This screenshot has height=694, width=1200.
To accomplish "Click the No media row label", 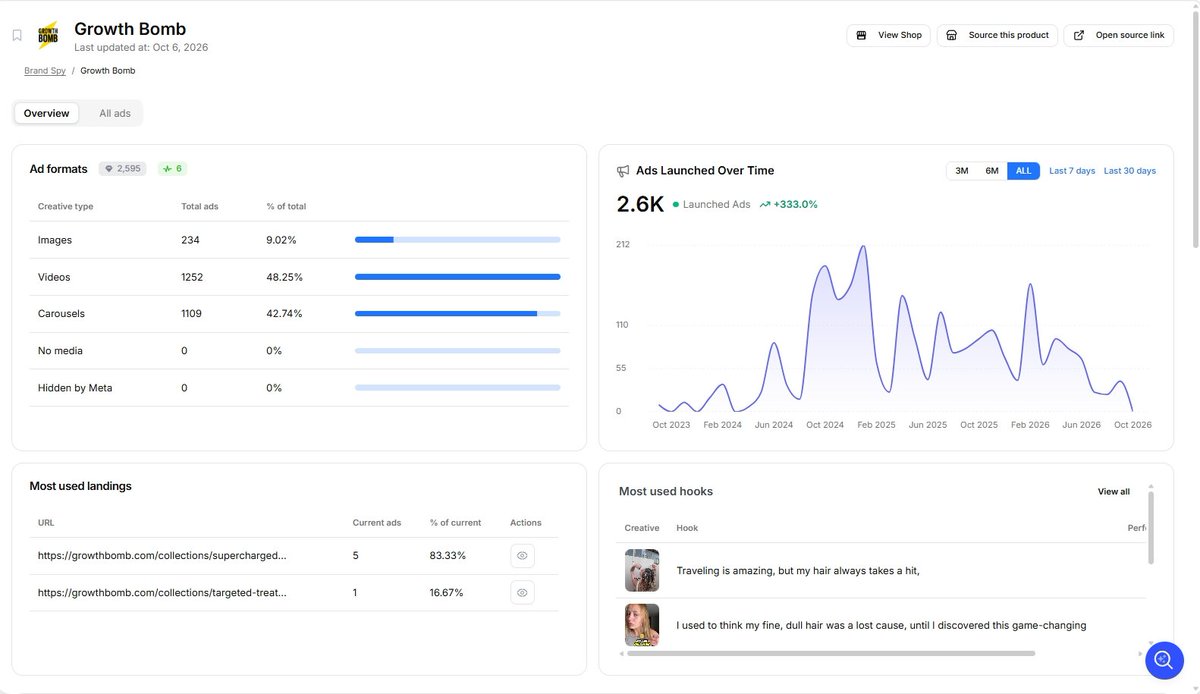I will [x=60, y=351].
